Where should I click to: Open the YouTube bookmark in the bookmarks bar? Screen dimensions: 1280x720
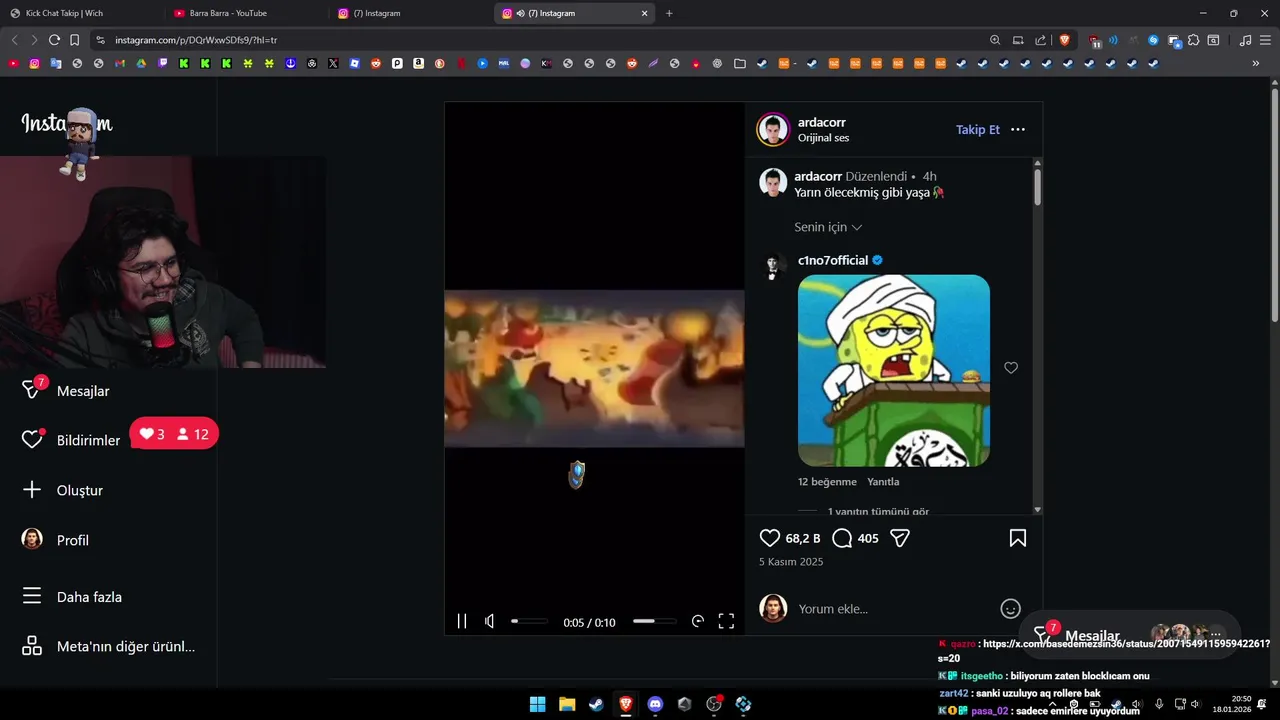(13, 63)
